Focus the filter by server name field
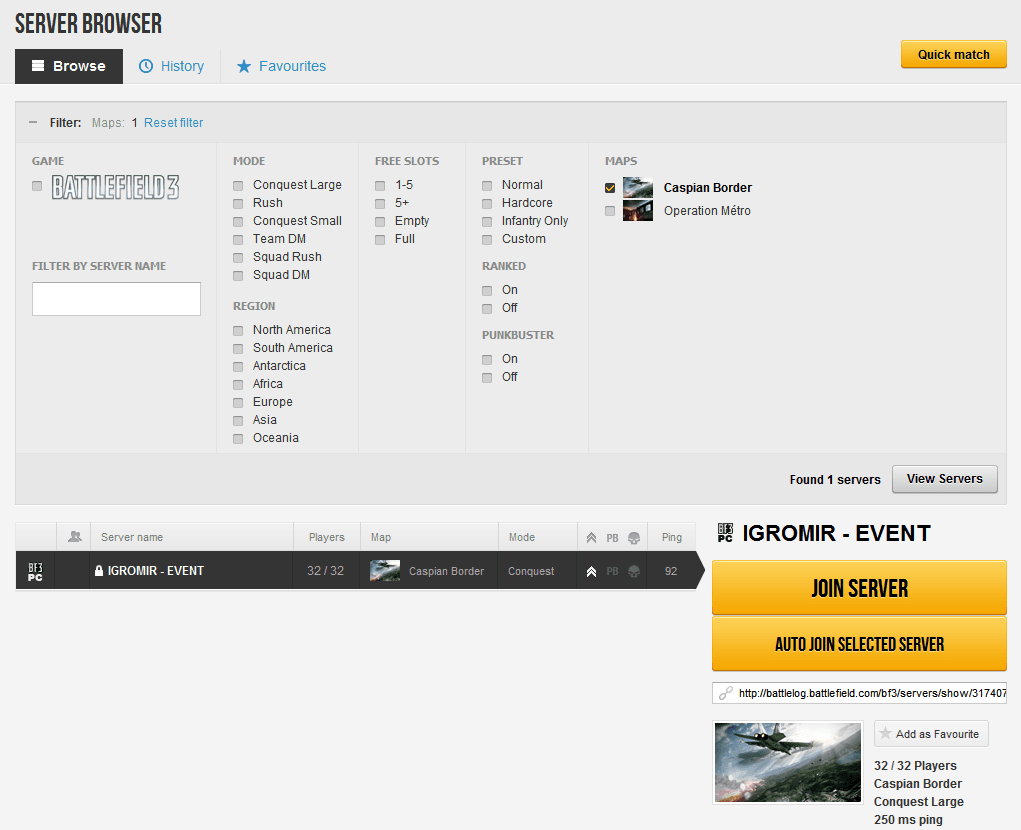This screenshot has width=1021, height=830. (x=117, y=299)
